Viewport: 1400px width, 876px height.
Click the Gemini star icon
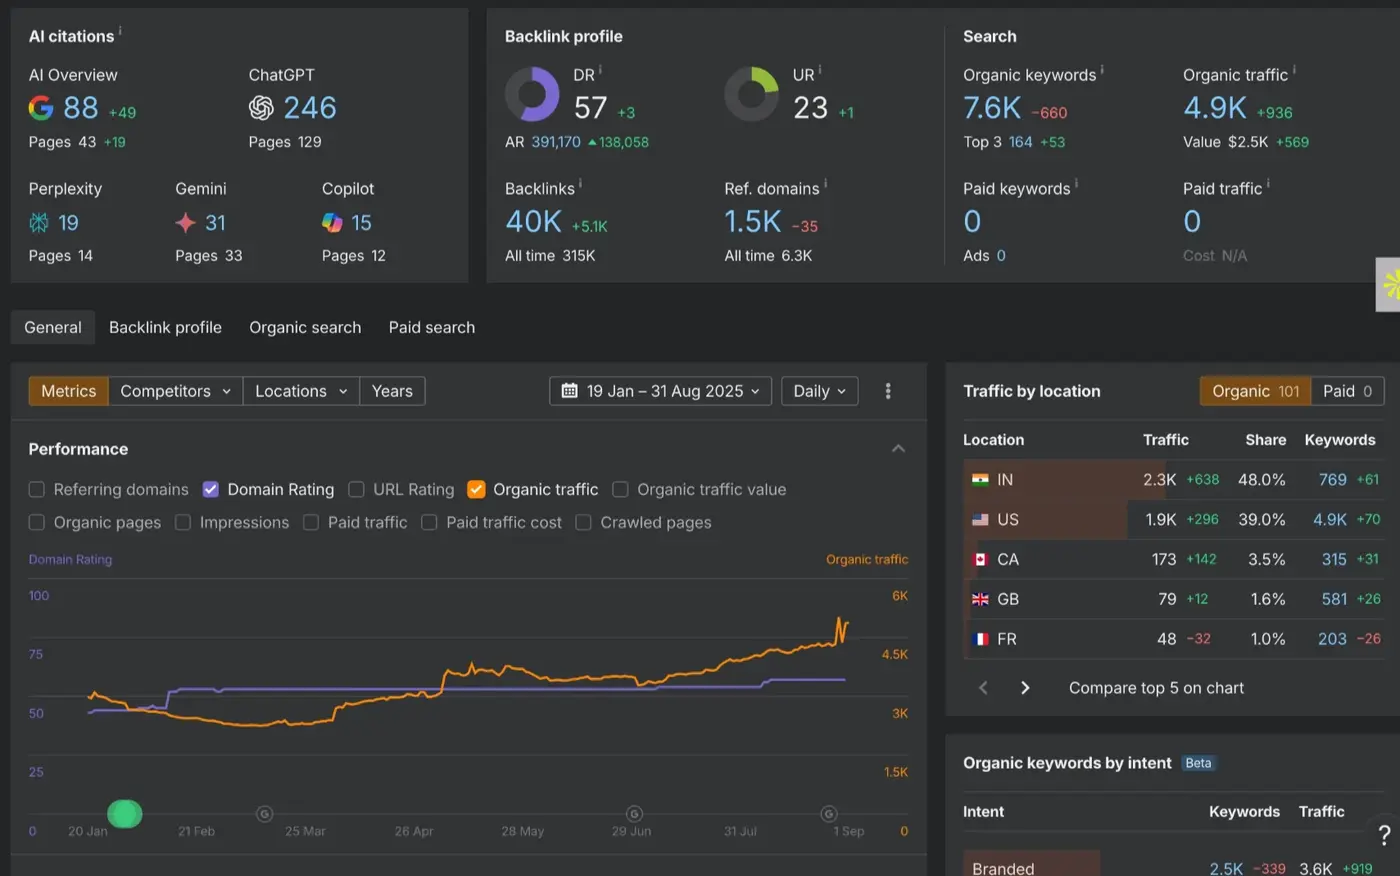pos(185,222)
